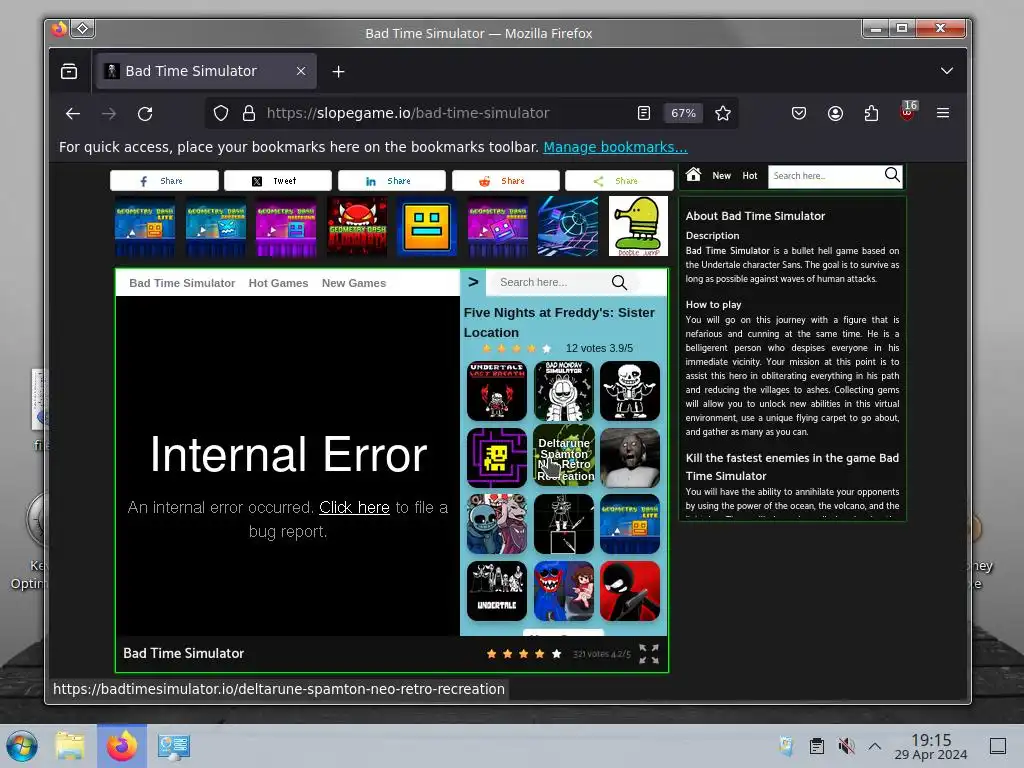This screenshot has height=768, width=1024.
Task: Open the Hot link in top navigation
Action: coord(750,176)
